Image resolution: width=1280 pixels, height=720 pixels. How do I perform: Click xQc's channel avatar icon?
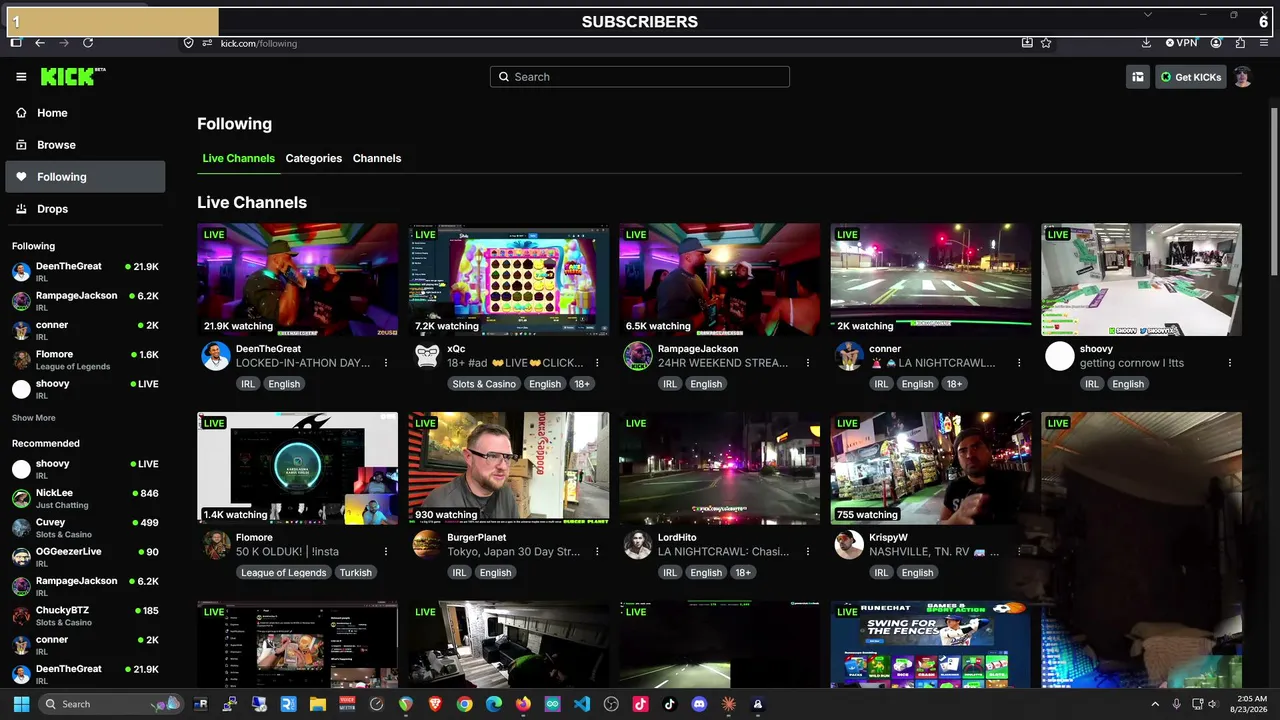(x=427, y=356)
